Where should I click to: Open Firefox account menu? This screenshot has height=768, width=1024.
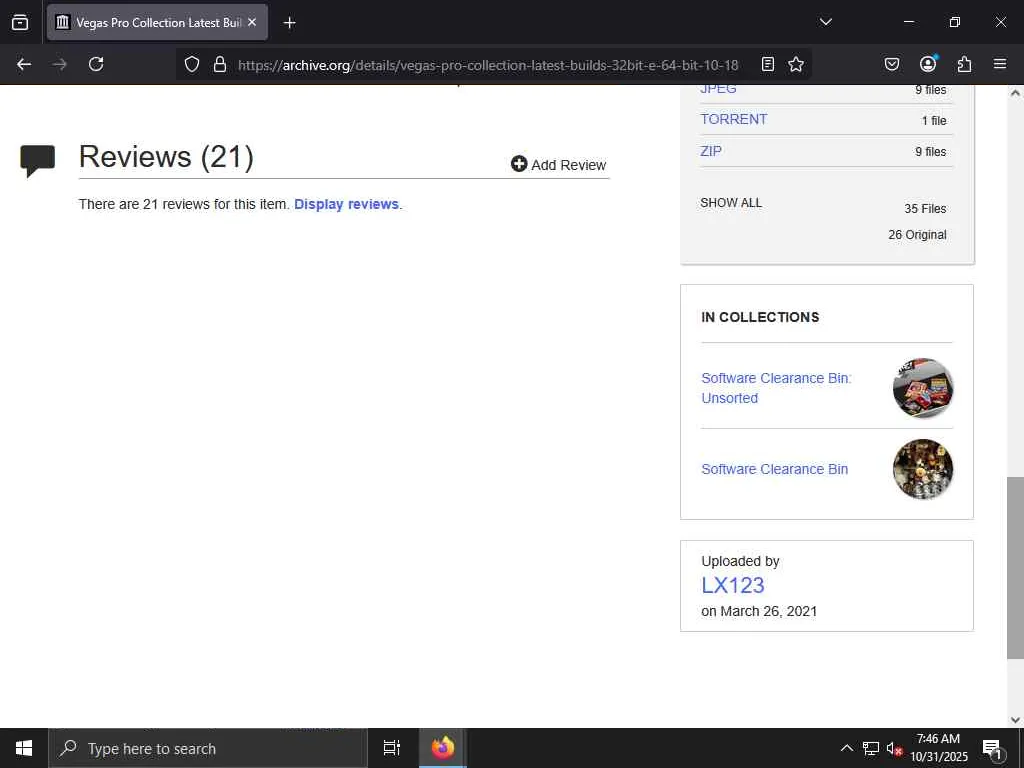click(928, 63)
